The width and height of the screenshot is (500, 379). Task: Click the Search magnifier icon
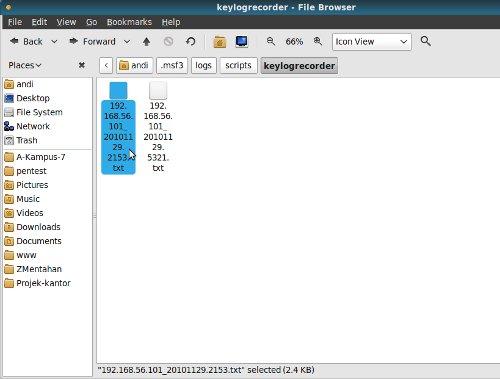[x=425, y=41]
